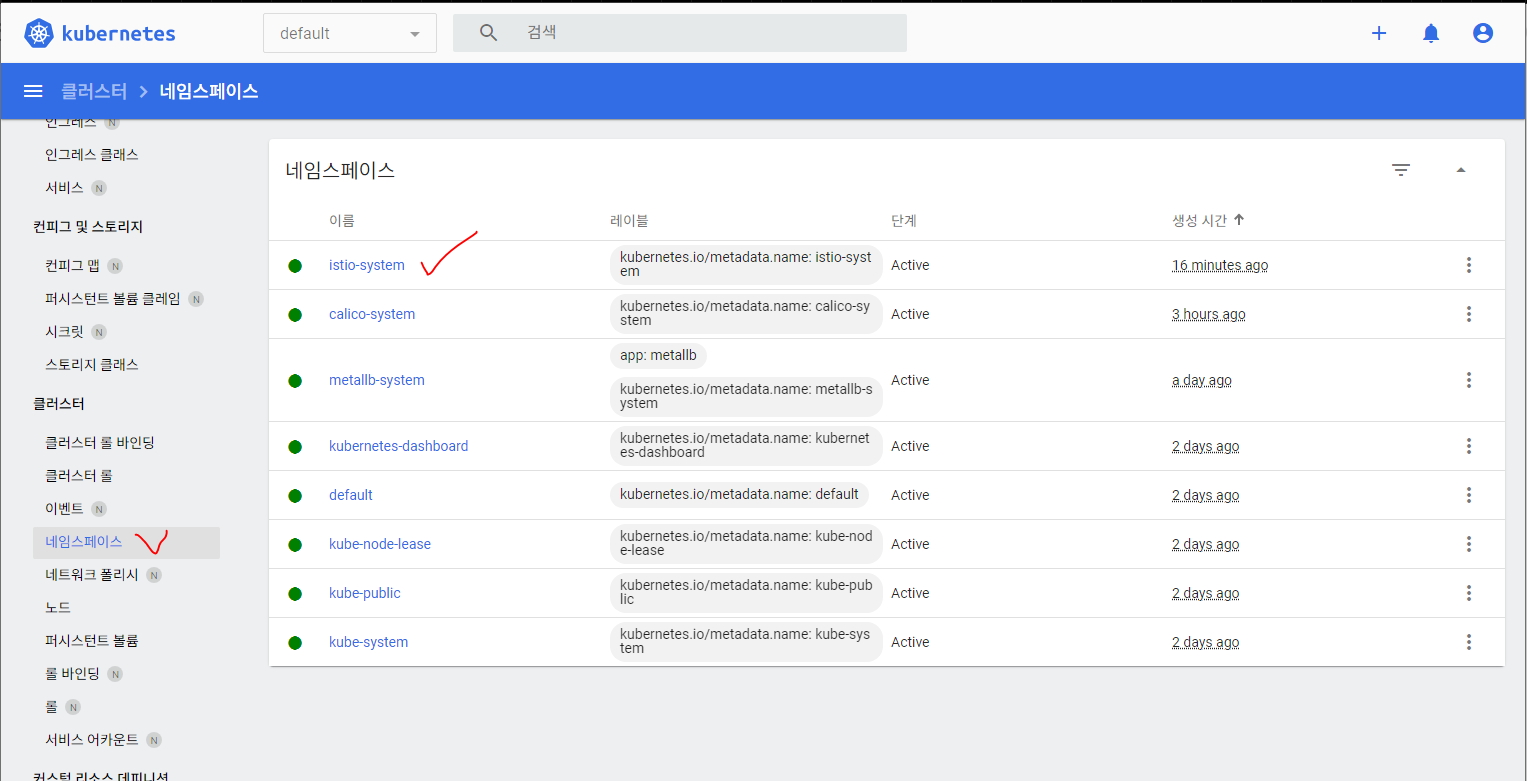1527x781 pixels.
Task: Click the 이름 column header
Action: coord(342,220)
